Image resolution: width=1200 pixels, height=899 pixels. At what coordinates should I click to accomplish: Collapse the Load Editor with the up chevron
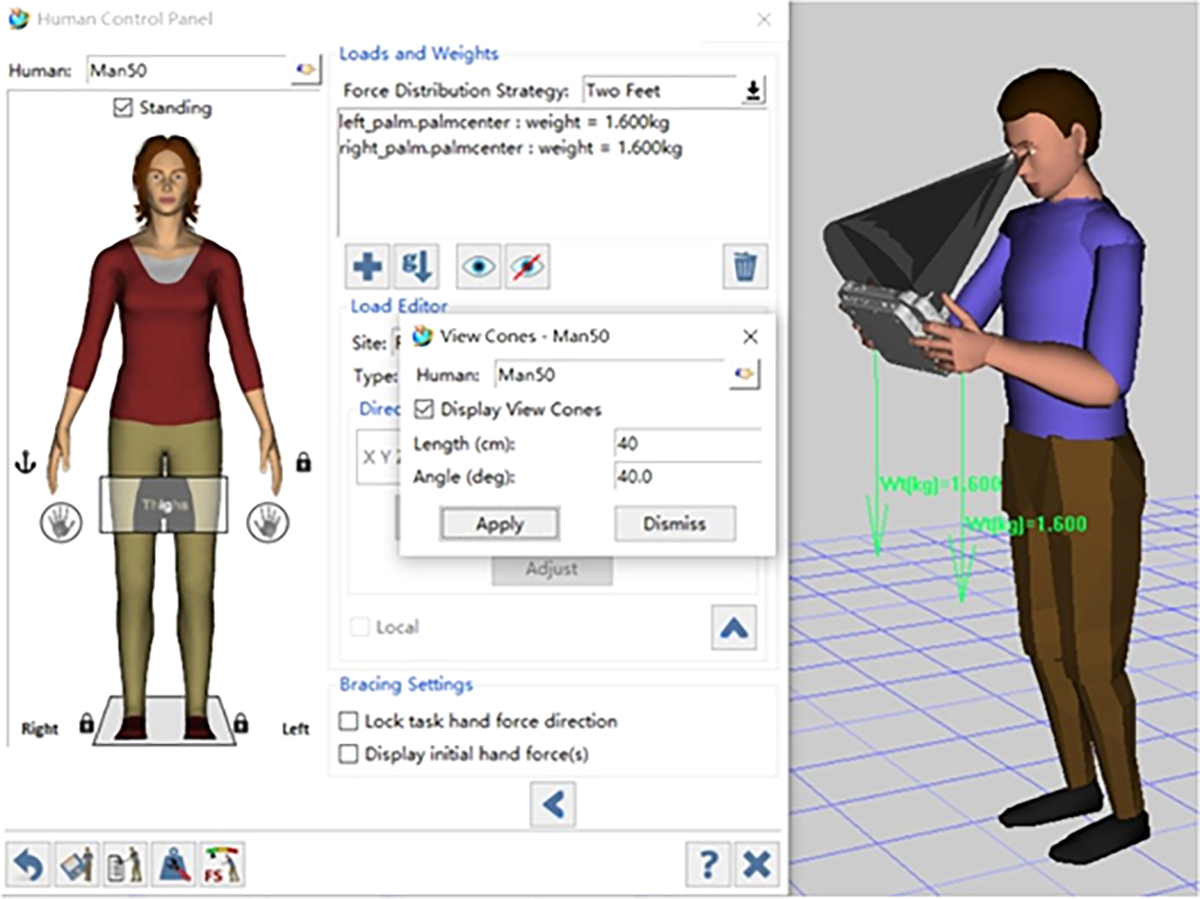[x=734, y=627]
